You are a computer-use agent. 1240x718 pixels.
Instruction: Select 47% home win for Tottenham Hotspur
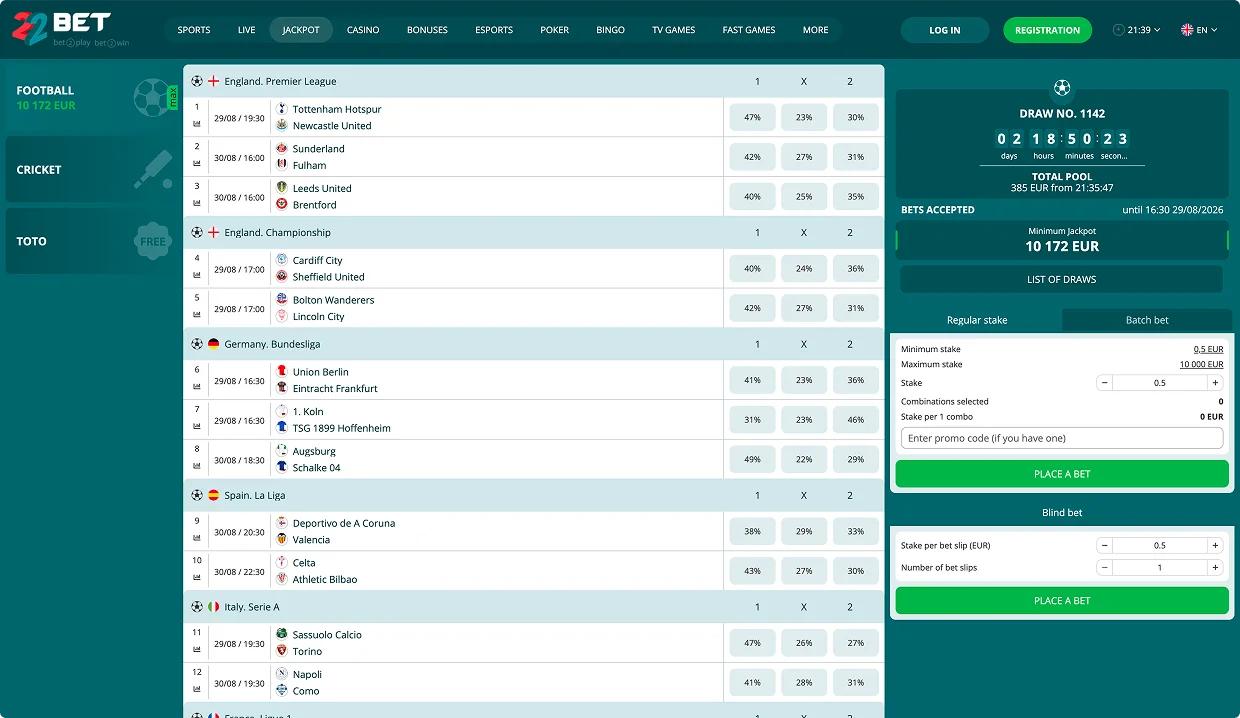(752, 117)
